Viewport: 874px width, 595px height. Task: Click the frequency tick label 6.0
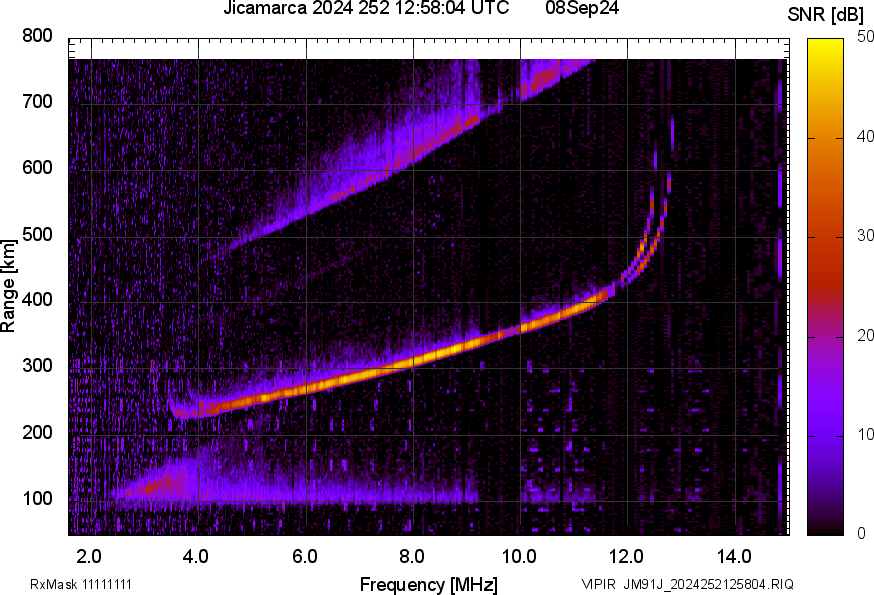[304, 556]
